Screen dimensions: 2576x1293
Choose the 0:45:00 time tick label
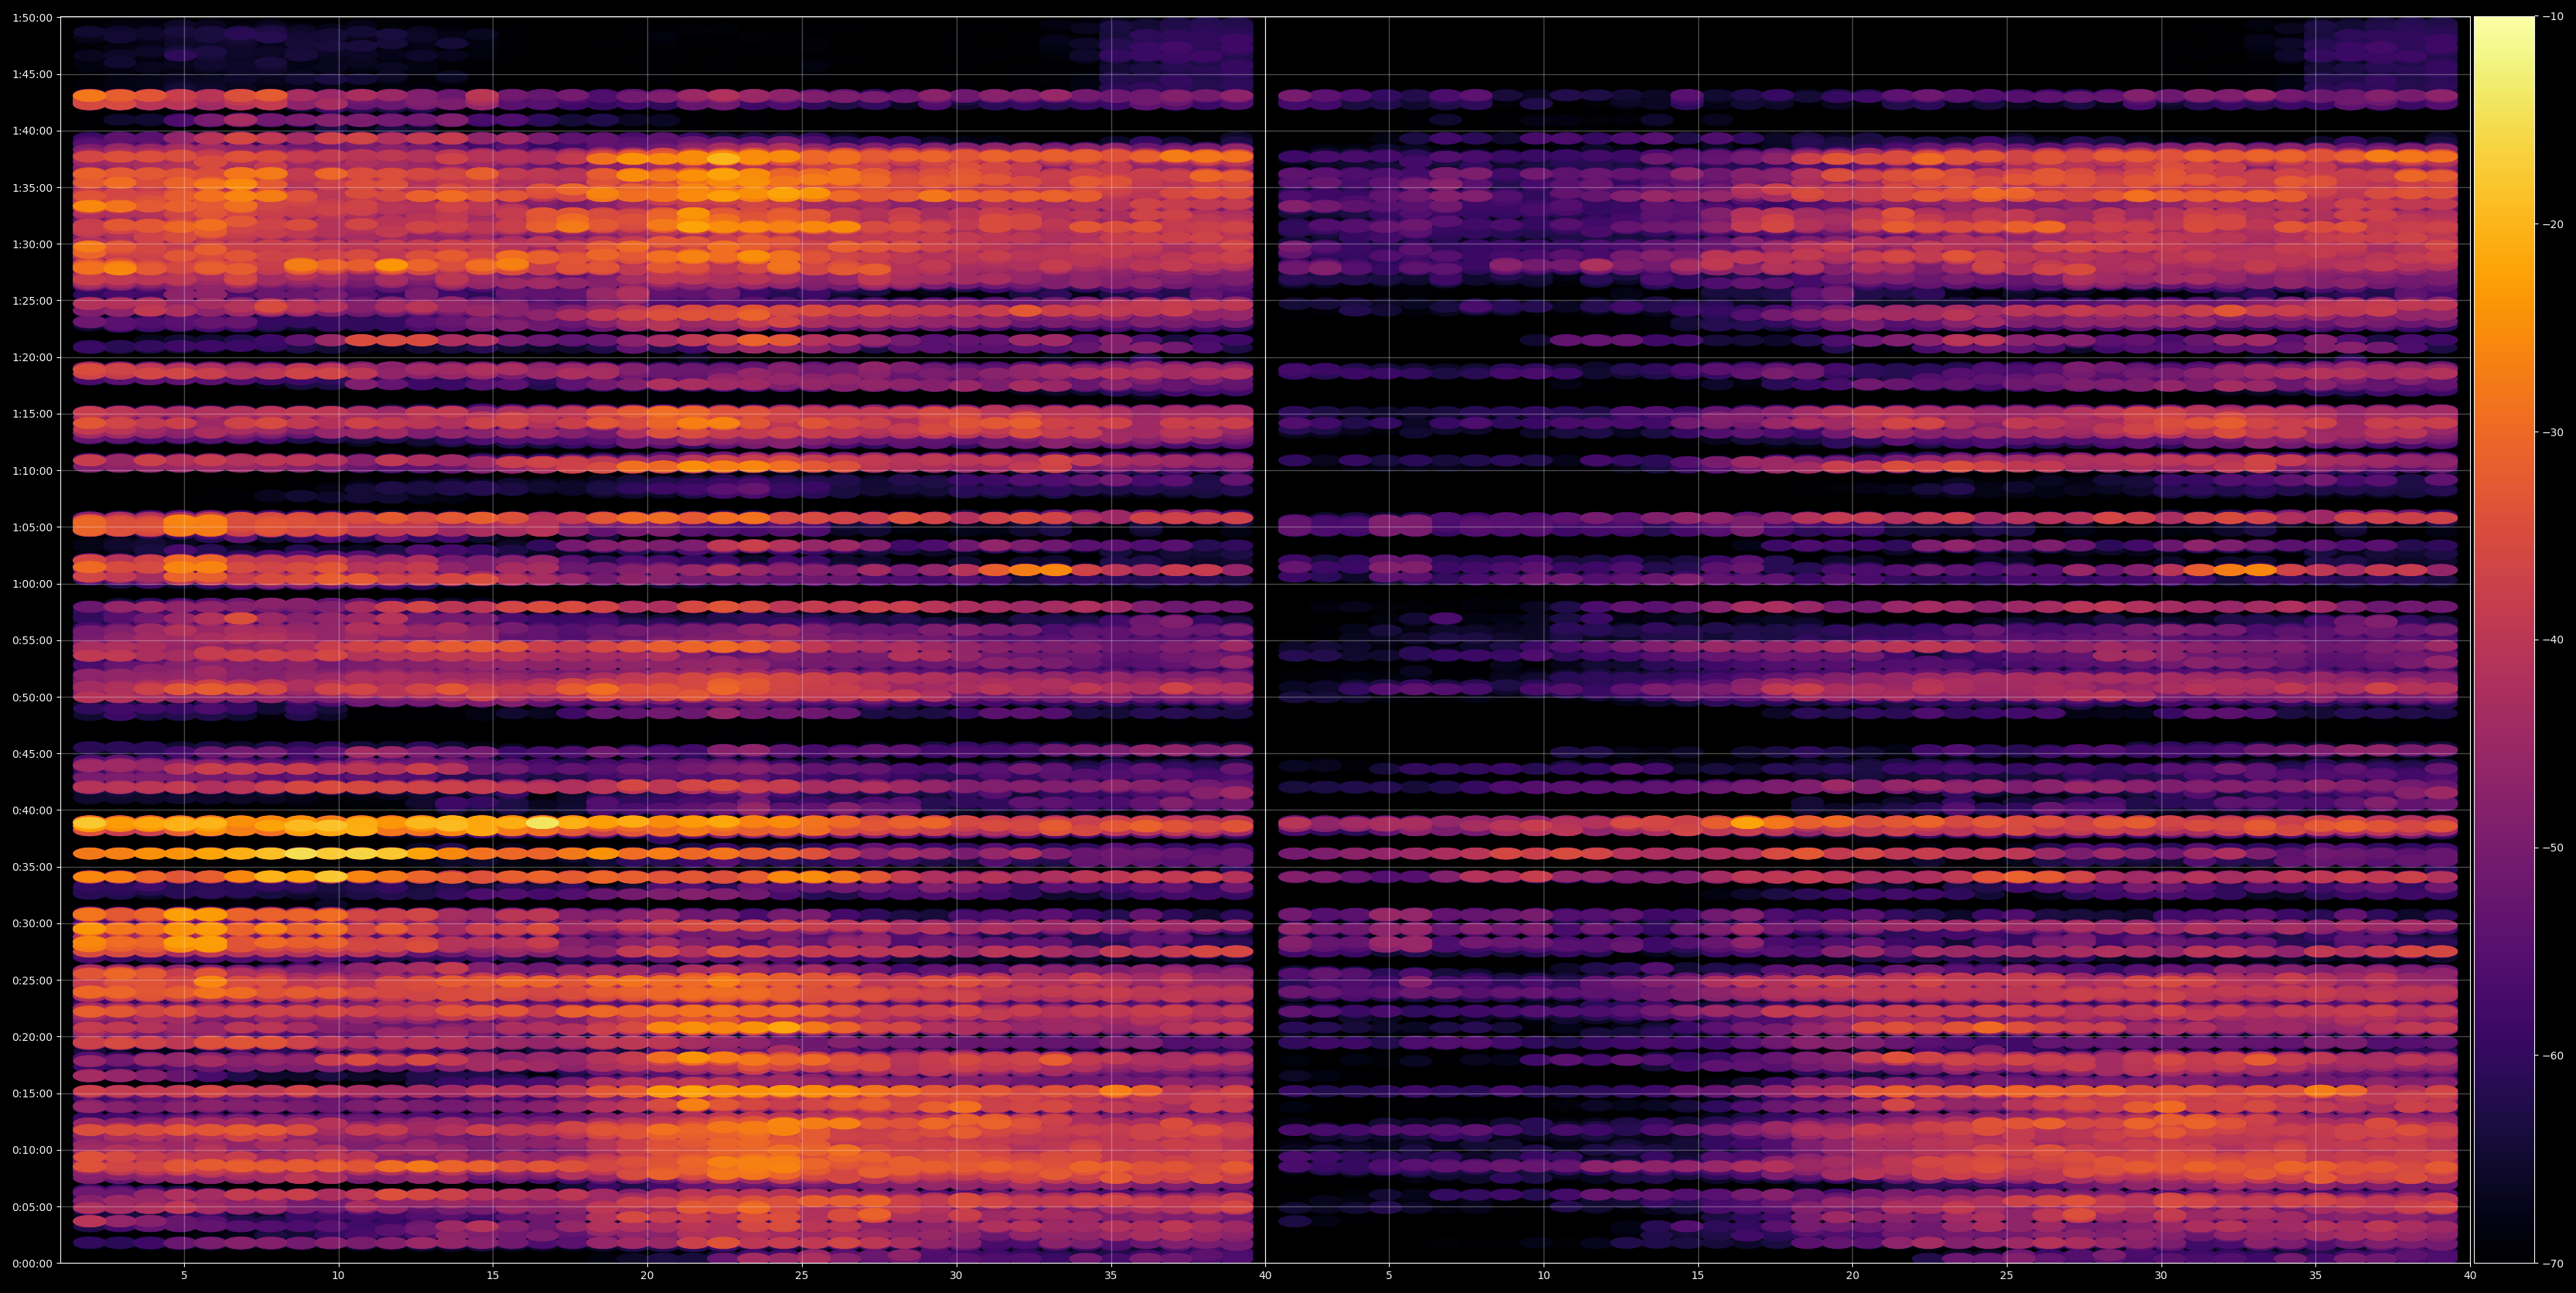coord(33,753)
